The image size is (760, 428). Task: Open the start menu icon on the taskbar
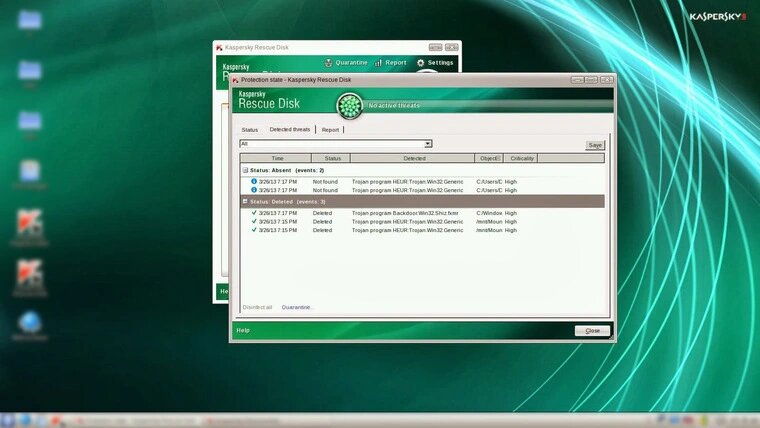pyautogui.click(x=7, y=420)
